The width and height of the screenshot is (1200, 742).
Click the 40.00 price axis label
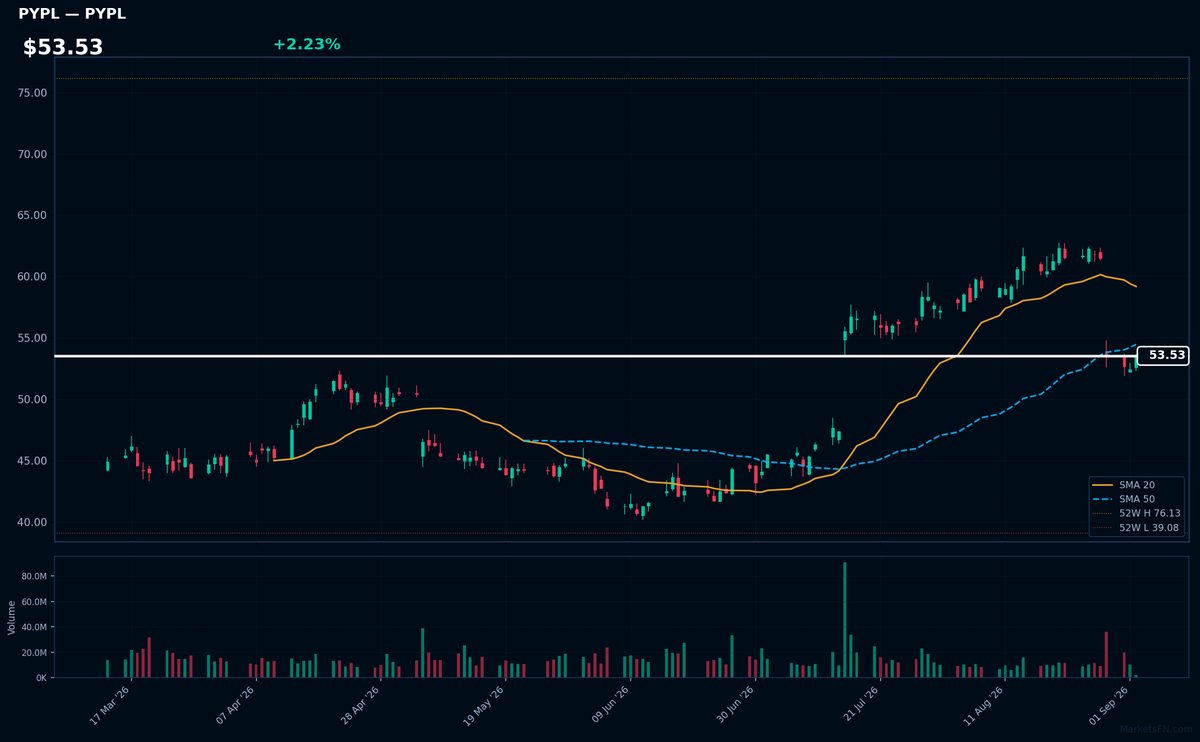33,522
